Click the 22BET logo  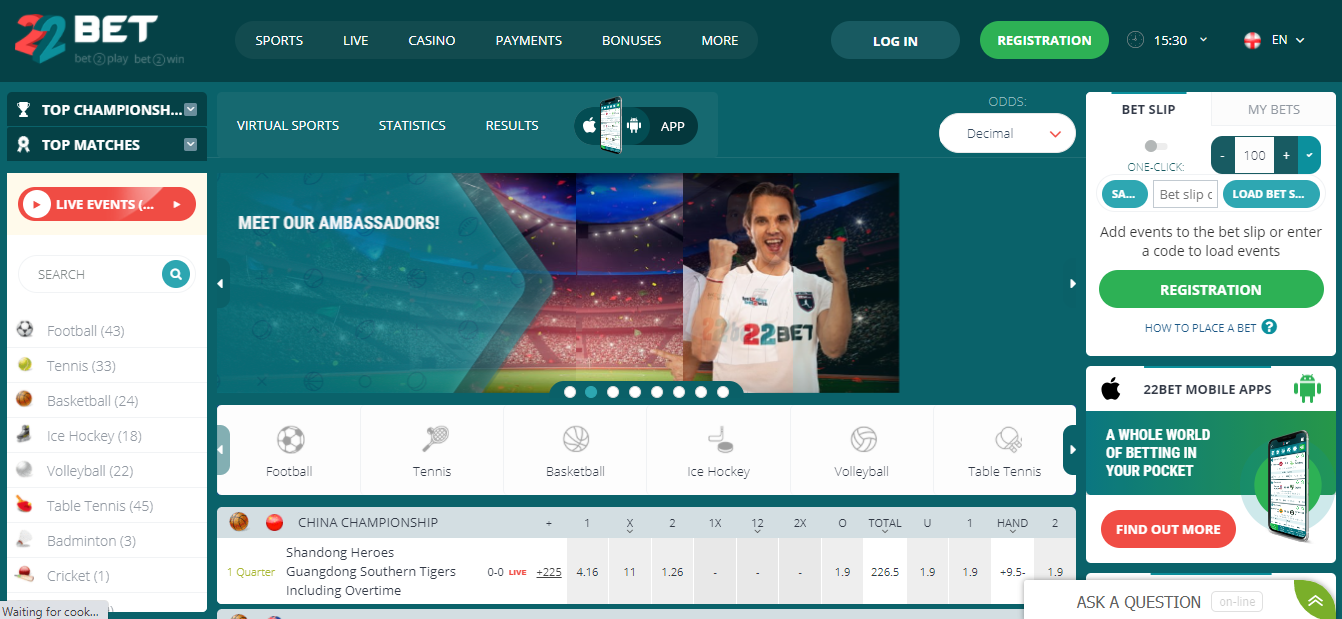(x=100, y=40)
